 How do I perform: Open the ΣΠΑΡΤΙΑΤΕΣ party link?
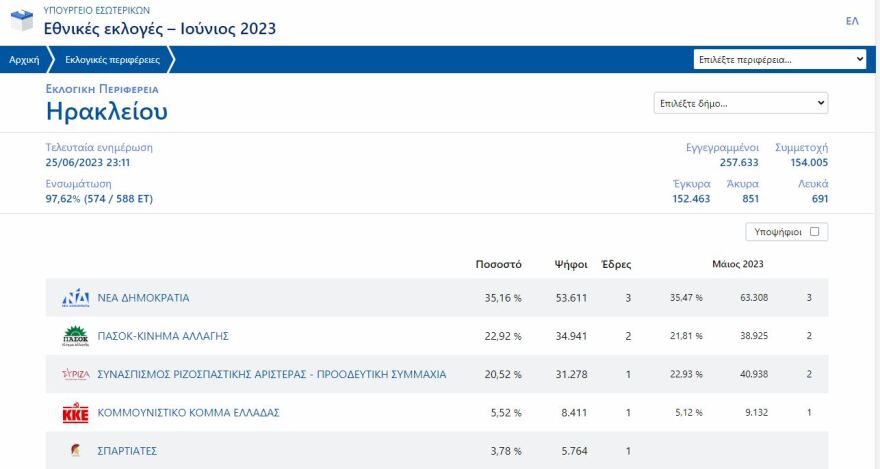[x=127, y=451]
